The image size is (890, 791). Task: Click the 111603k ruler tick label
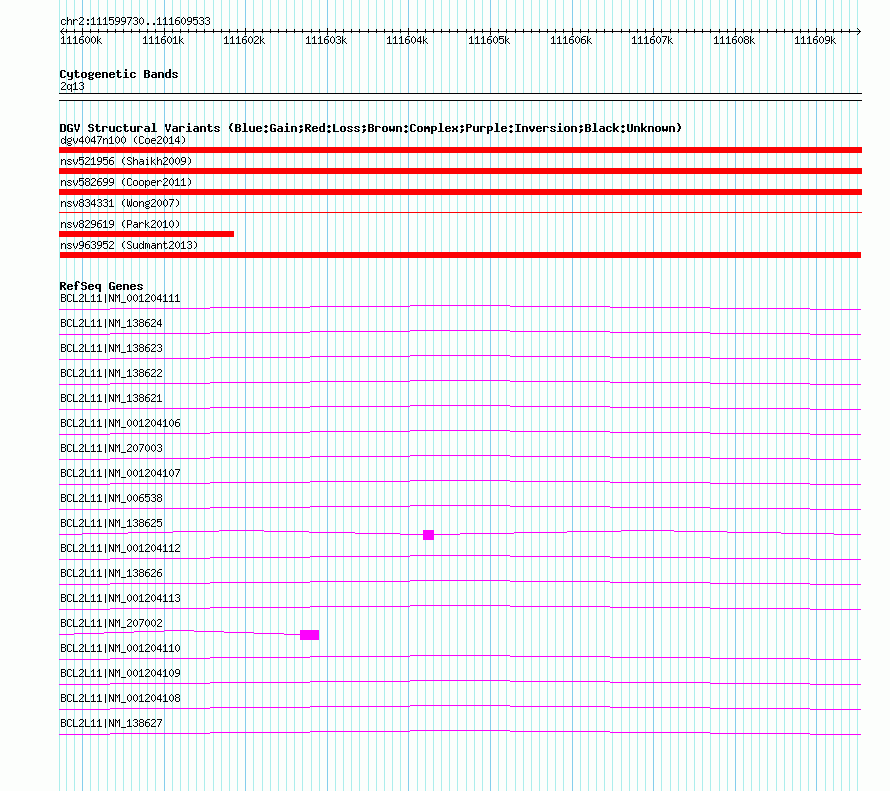(x=326, y=40)
